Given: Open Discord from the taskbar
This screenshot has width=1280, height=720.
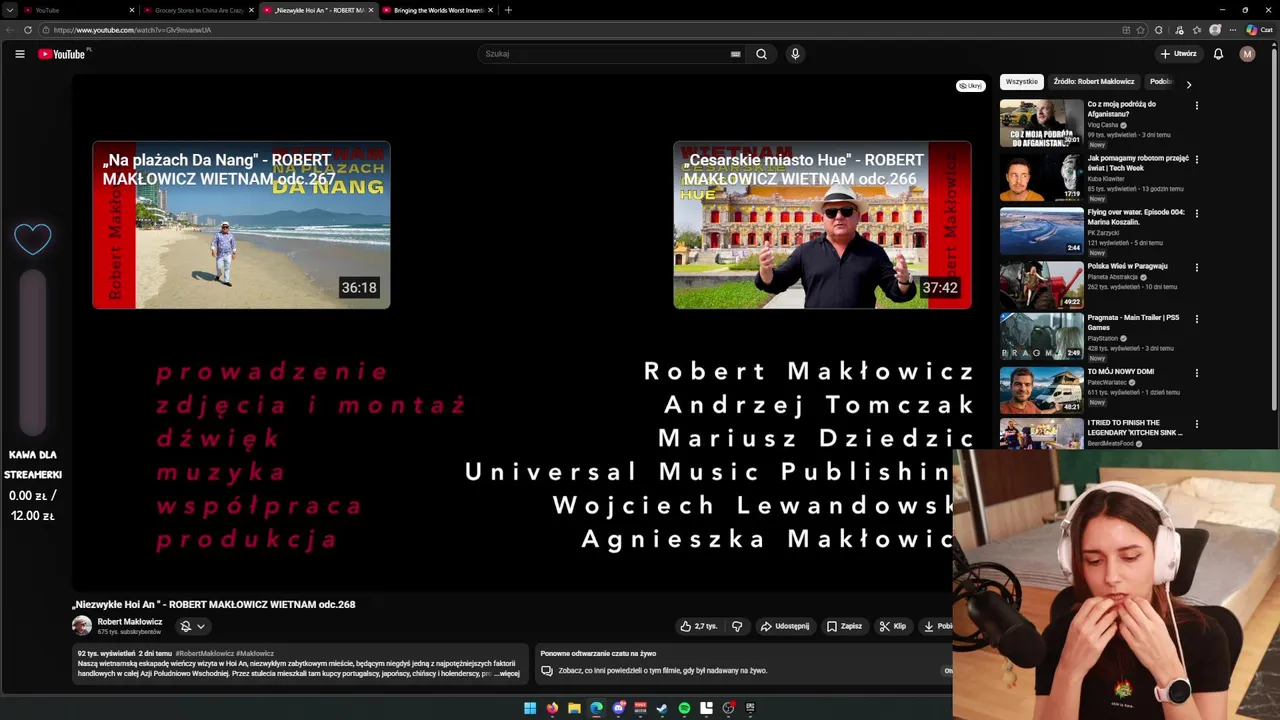Looking at the screenshot, I should 618,708.
